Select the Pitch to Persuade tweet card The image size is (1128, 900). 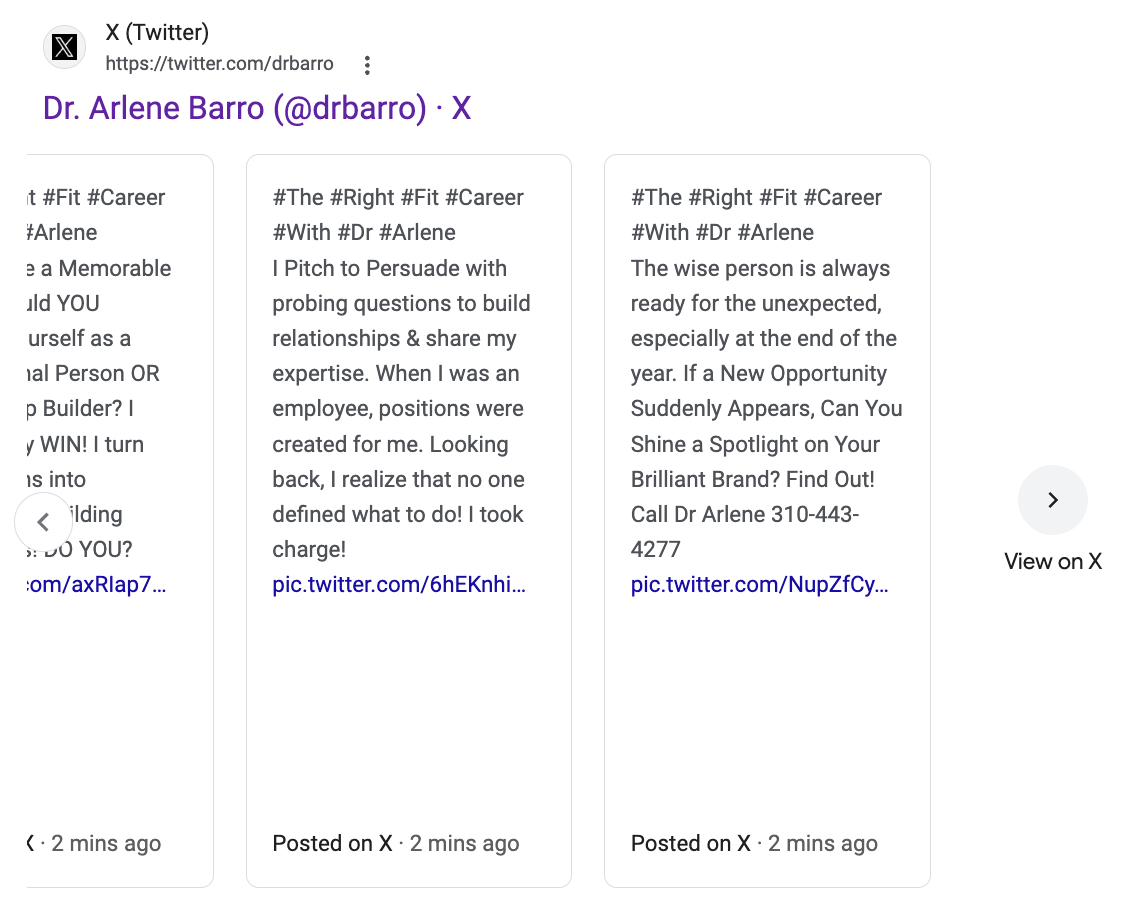(x=409, y=521)
